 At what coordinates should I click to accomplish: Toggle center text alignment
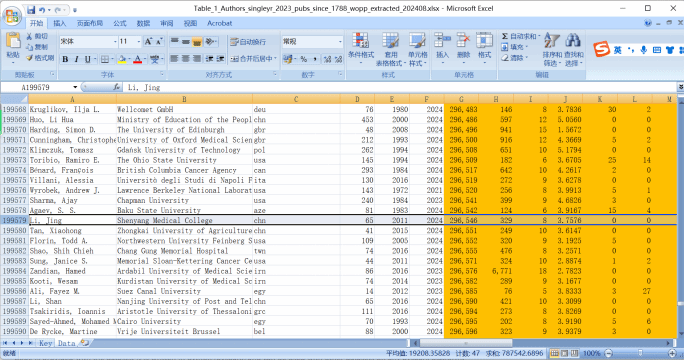click(186, 58)
